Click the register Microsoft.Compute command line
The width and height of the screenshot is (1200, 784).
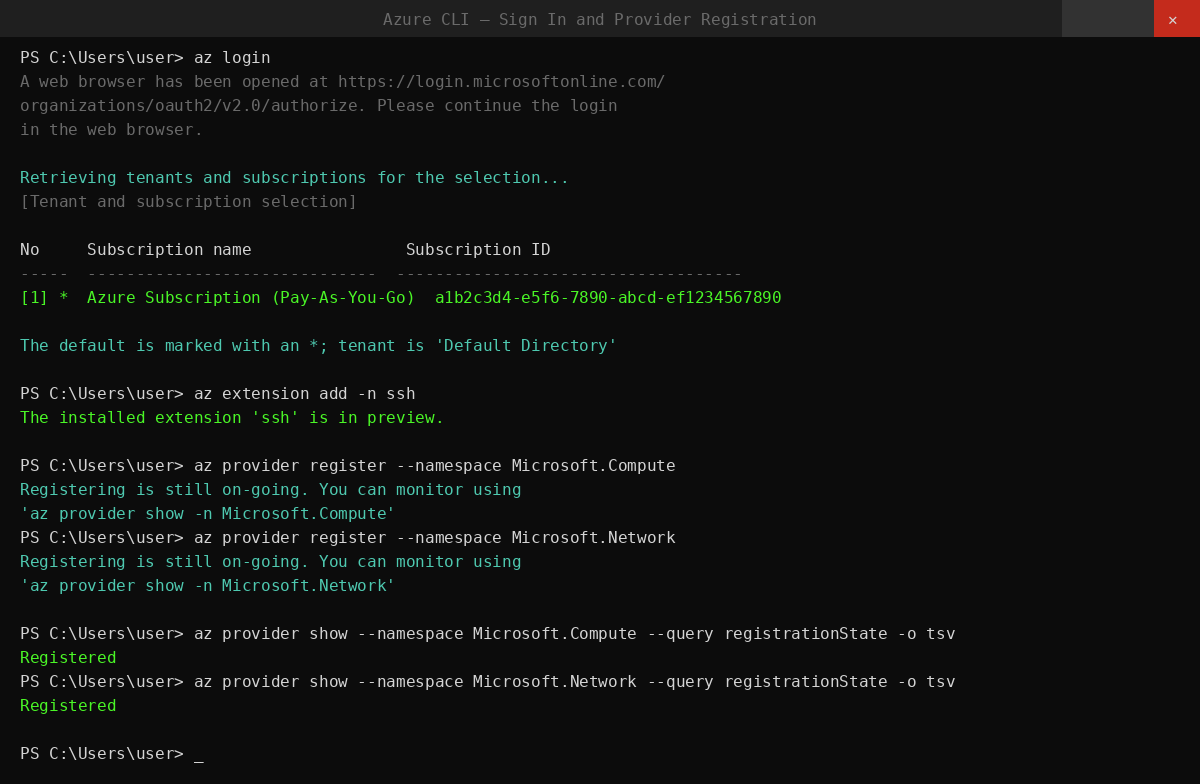(434, 466)
